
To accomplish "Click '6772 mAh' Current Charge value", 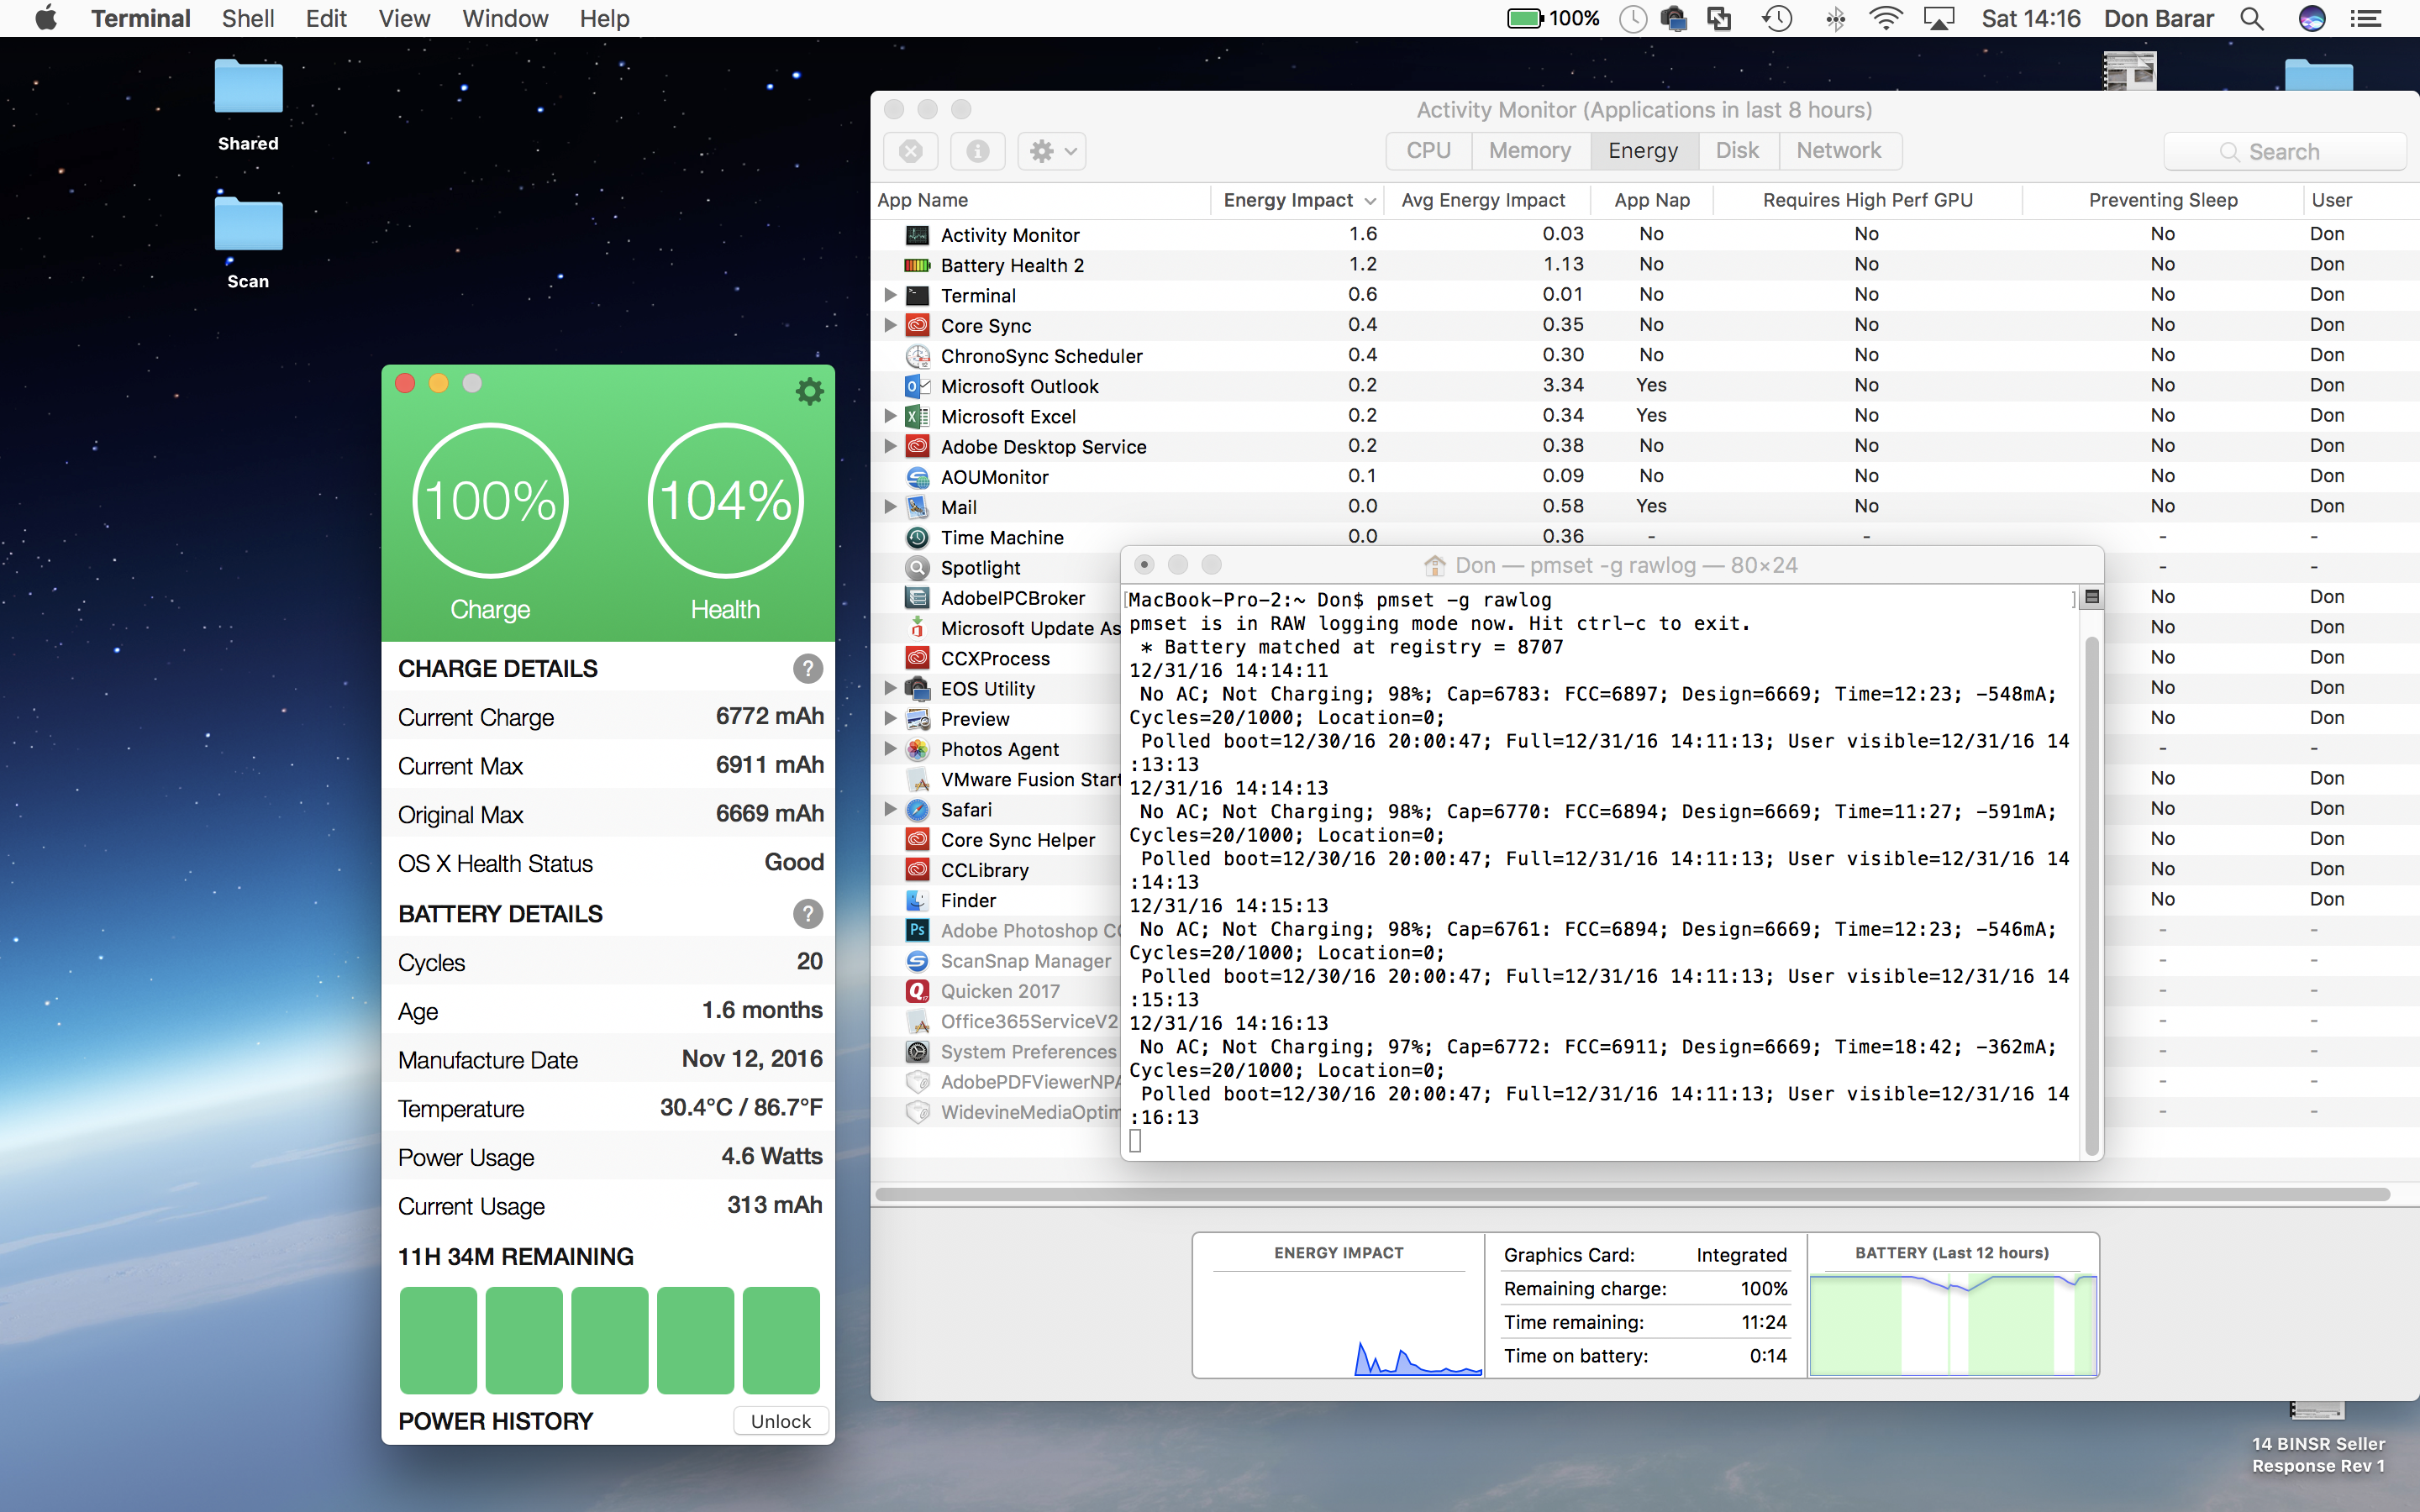I will (x=769, y=716).
